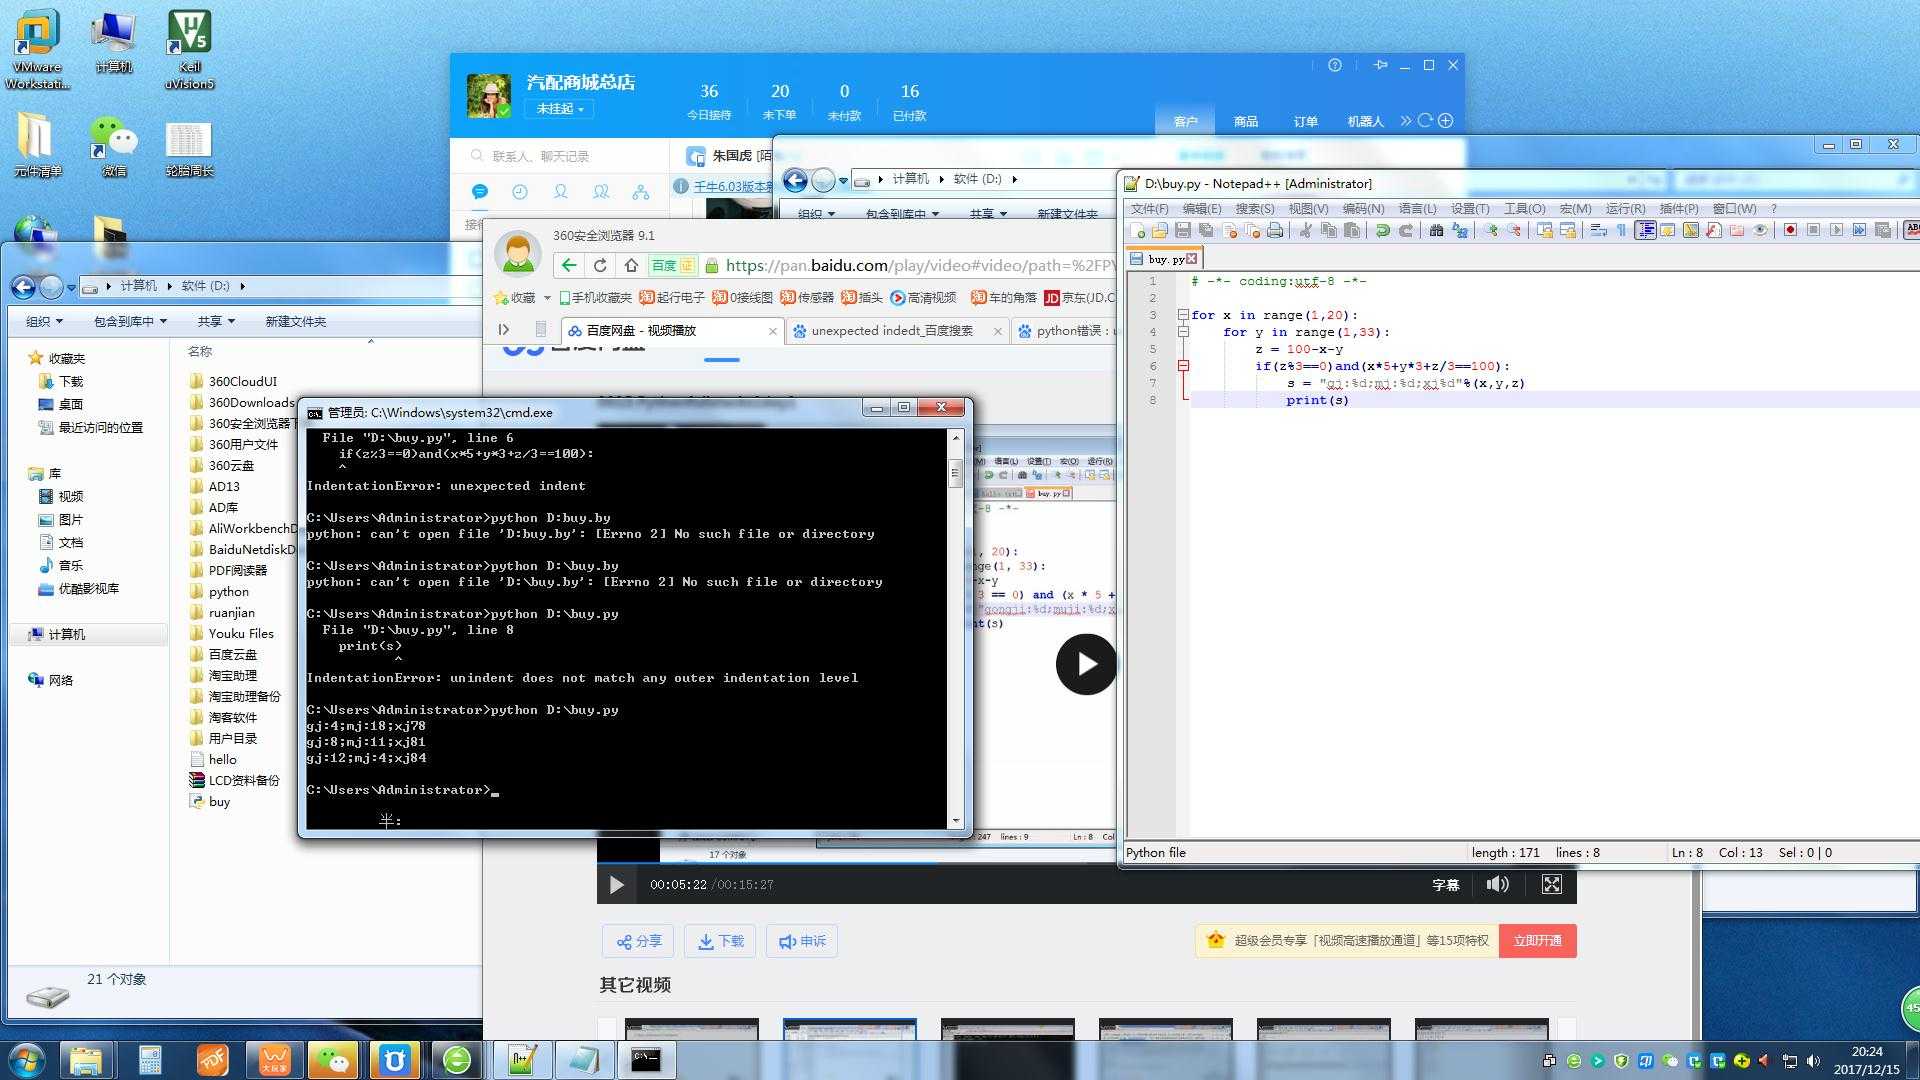
Task: Collapse fold marker at line 4
Action: [x=1183, y=332]
